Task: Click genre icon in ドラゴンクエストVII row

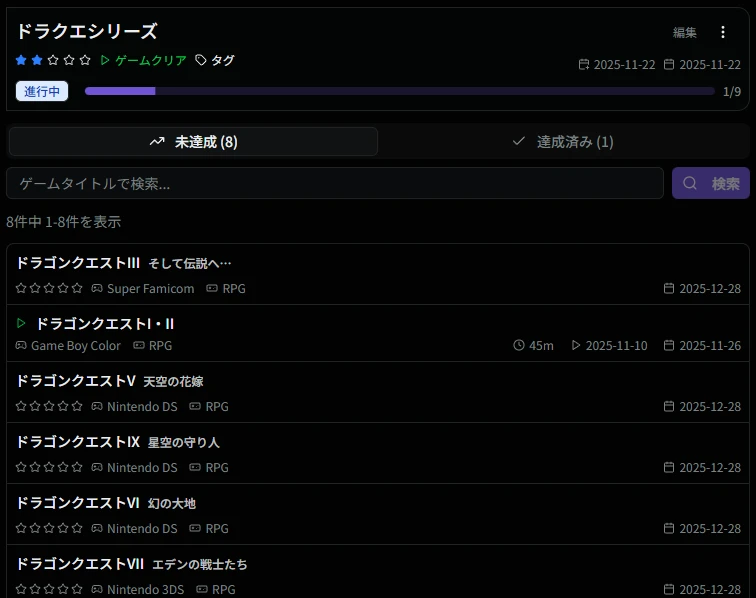Action: point(202,589)
